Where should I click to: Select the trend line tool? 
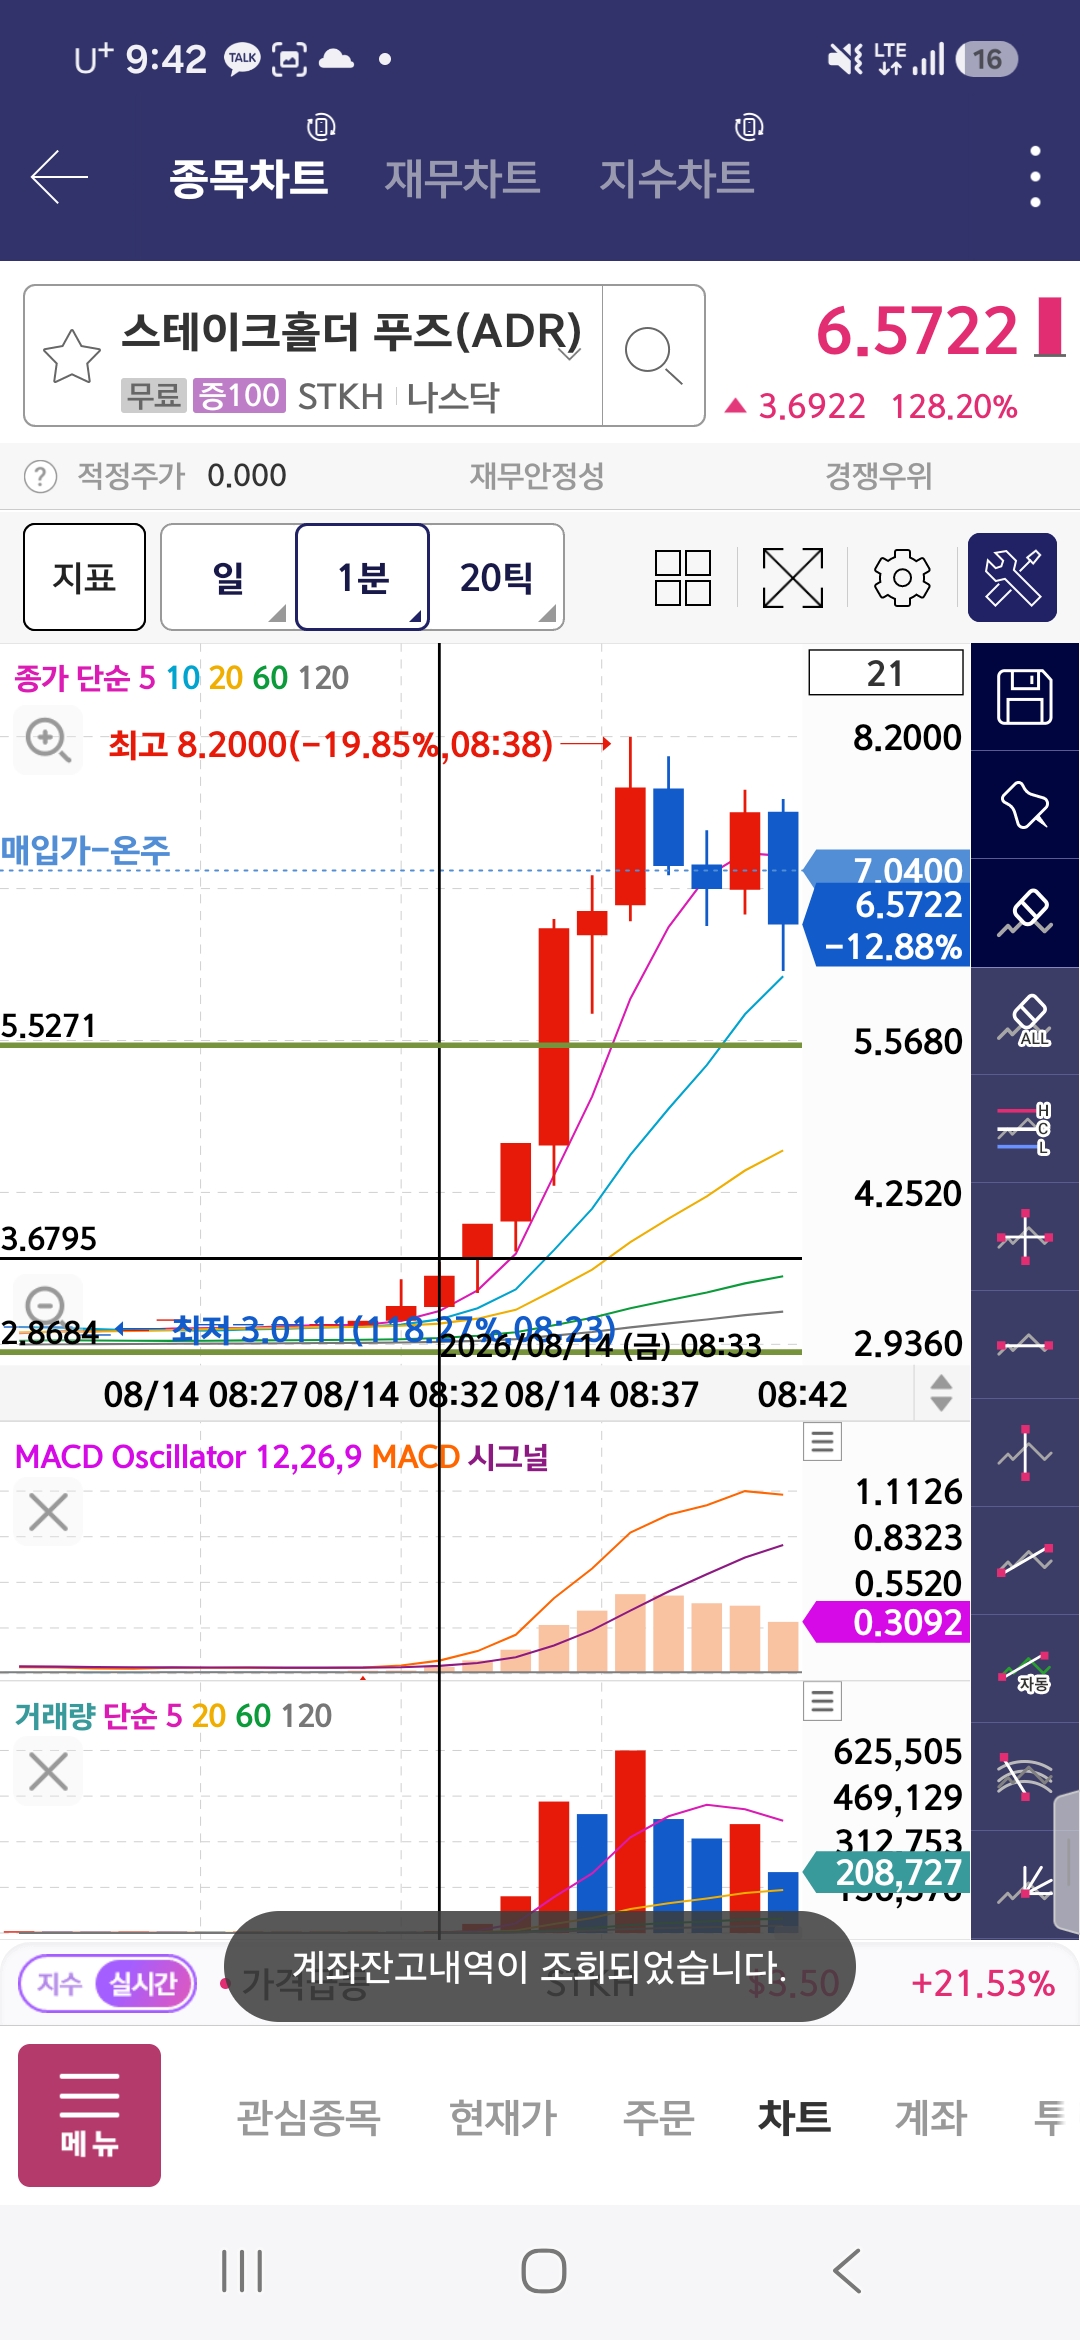[1025, 1561]
